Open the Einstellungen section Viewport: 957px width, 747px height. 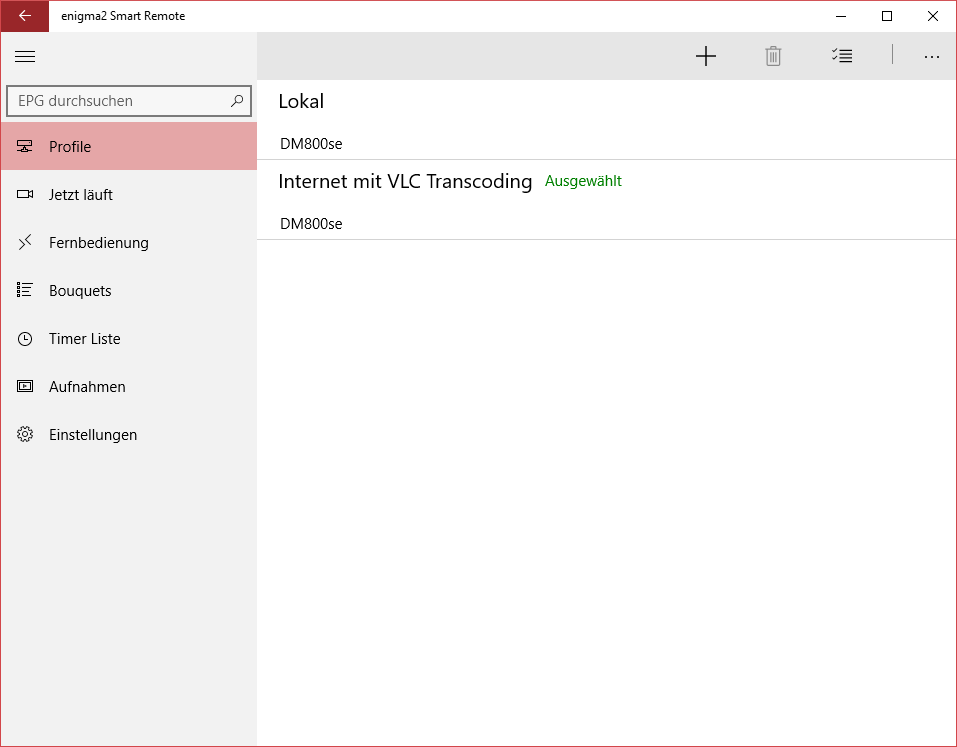click(x=92, y=434)
